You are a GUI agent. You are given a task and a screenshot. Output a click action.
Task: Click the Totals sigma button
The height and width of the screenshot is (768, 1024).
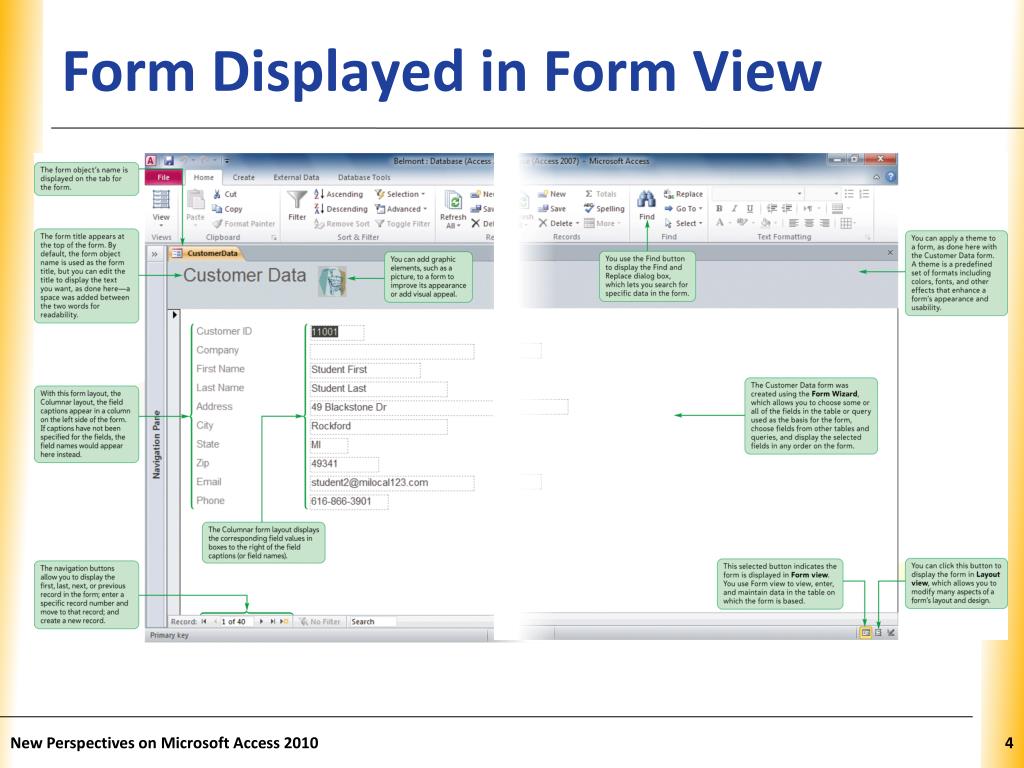click(x=600, y=194)
